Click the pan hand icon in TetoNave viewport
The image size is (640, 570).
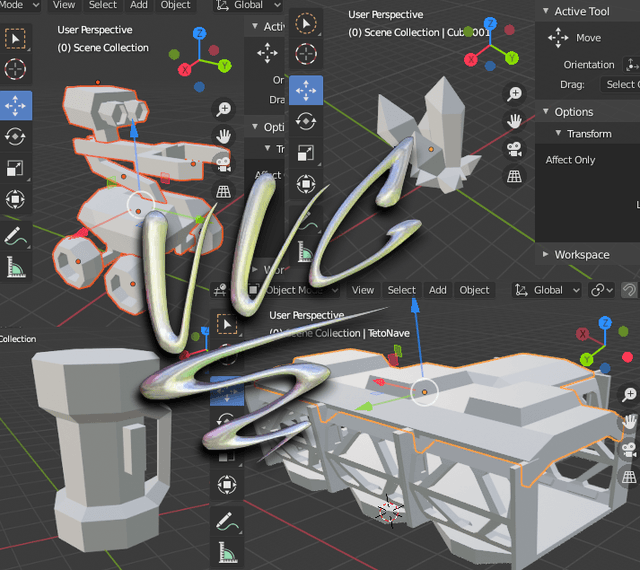click(629, 421)
